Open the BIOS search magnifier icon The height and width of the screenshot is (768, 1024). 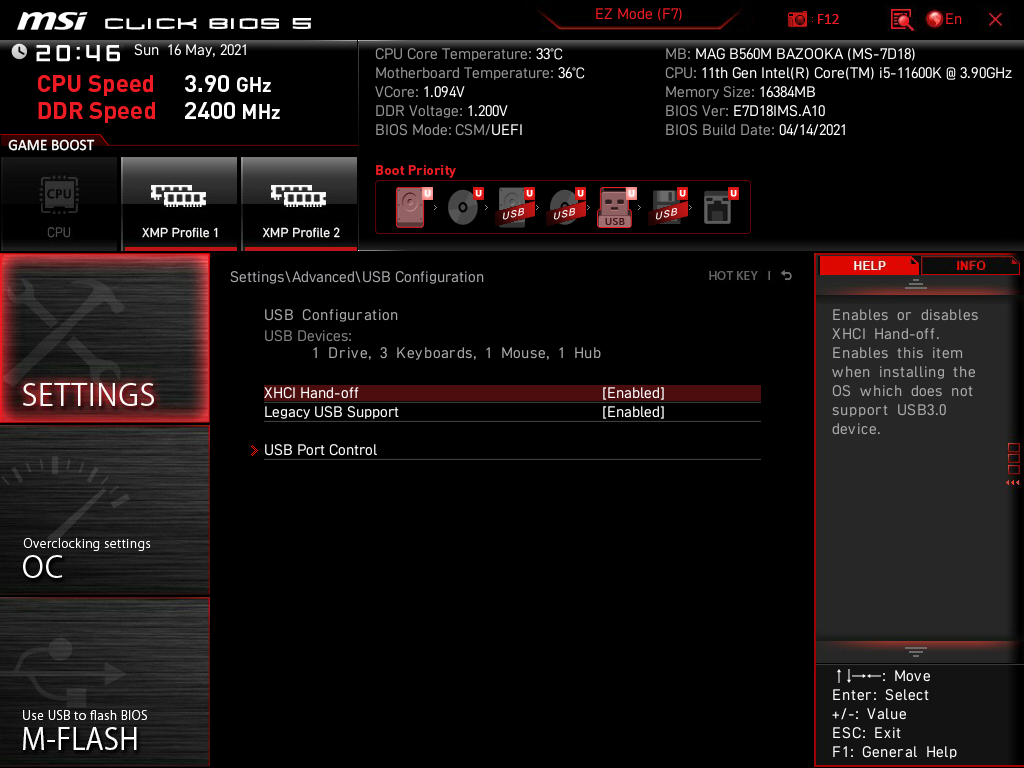902,20
